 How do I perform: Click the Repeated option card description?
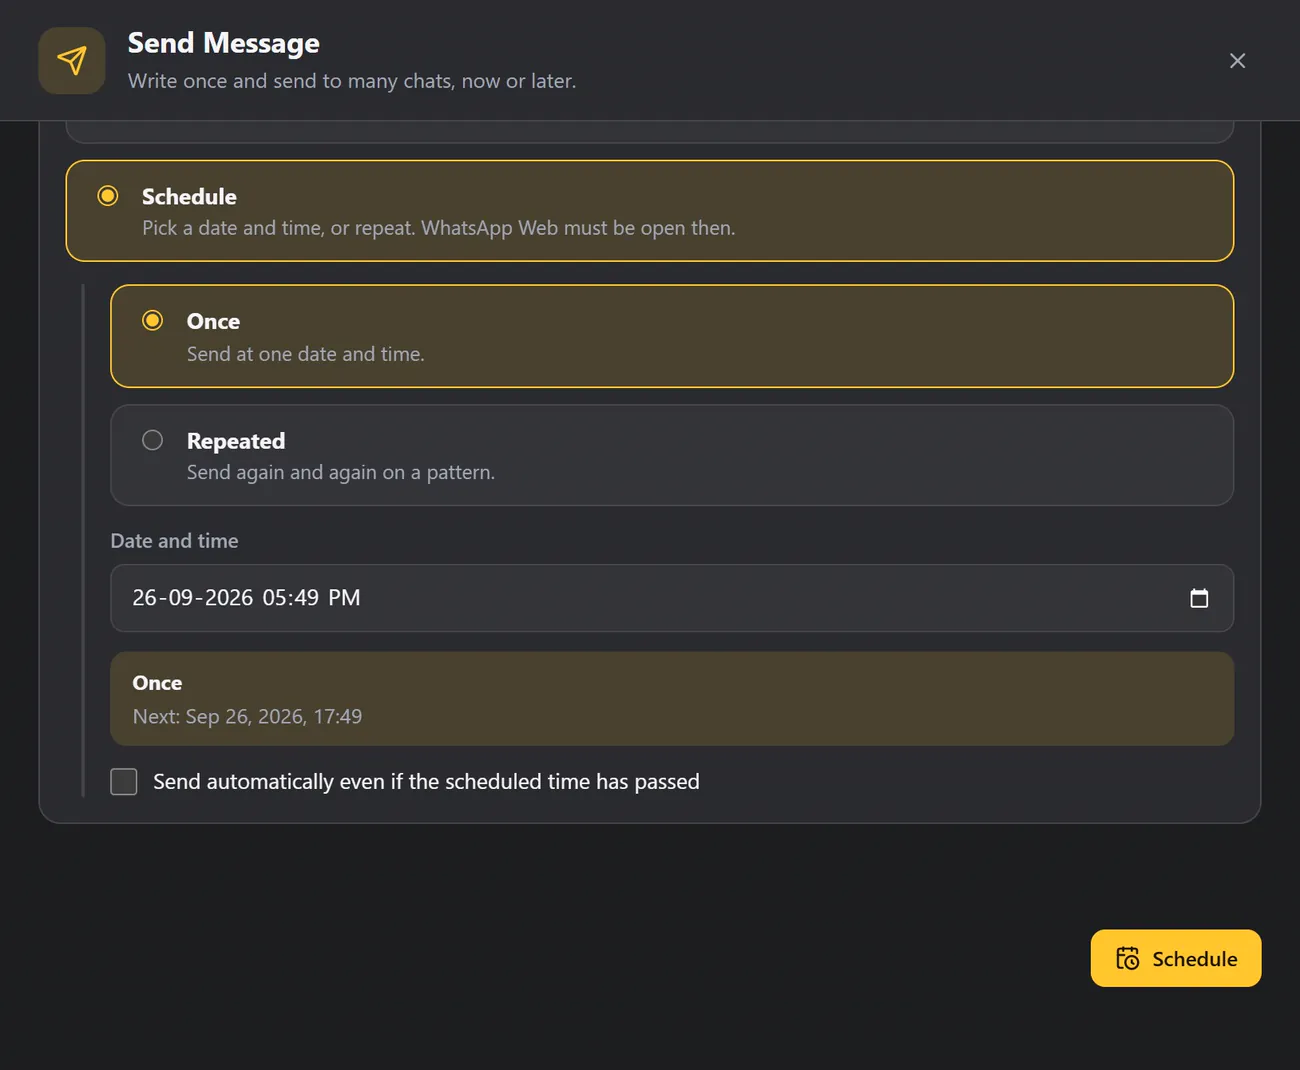(341, 472)
